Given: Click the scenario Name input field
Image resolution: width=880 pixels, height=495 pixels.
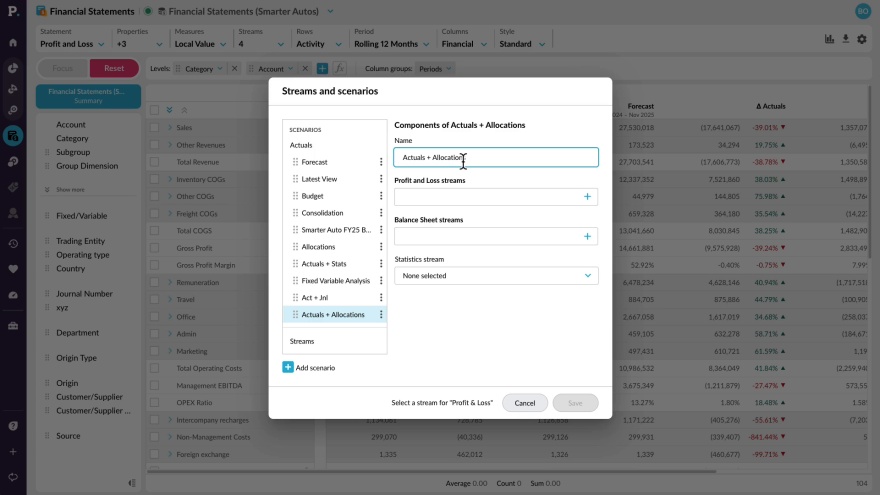Looking at the screenshot, I should [x=496, y=157].
